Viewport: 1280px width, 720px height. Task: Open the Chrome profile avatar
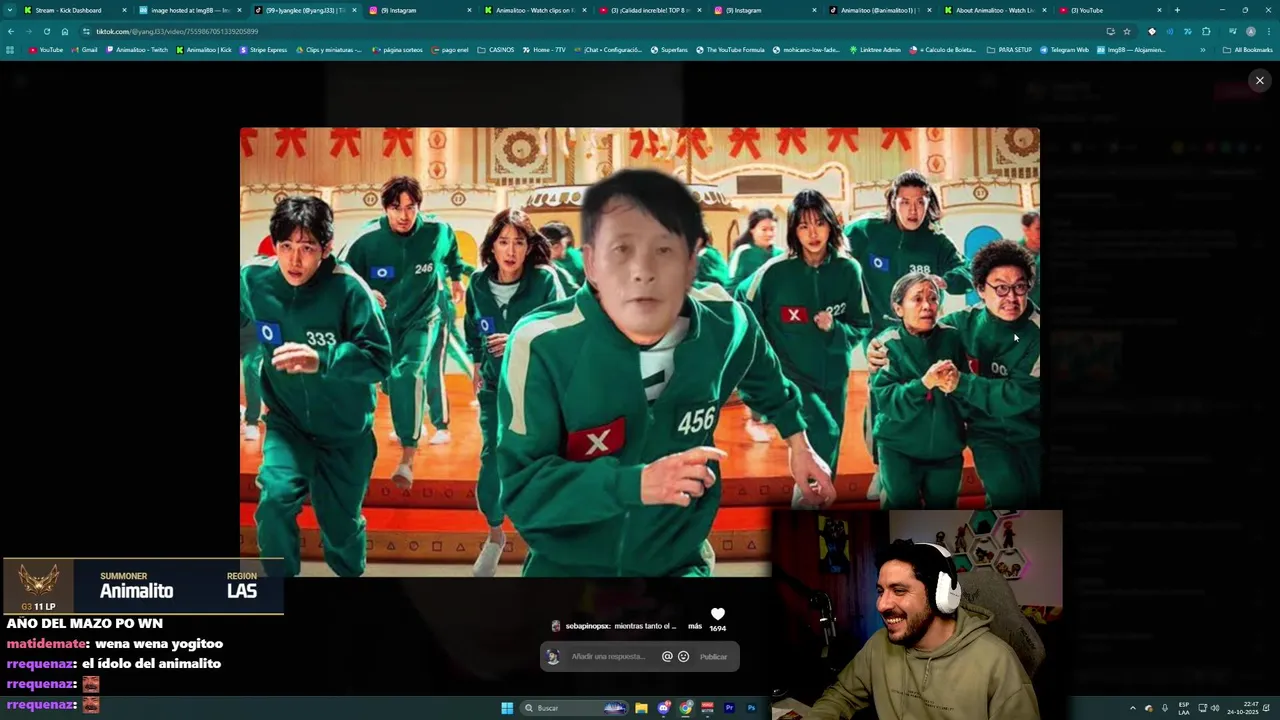[1250, 31]
